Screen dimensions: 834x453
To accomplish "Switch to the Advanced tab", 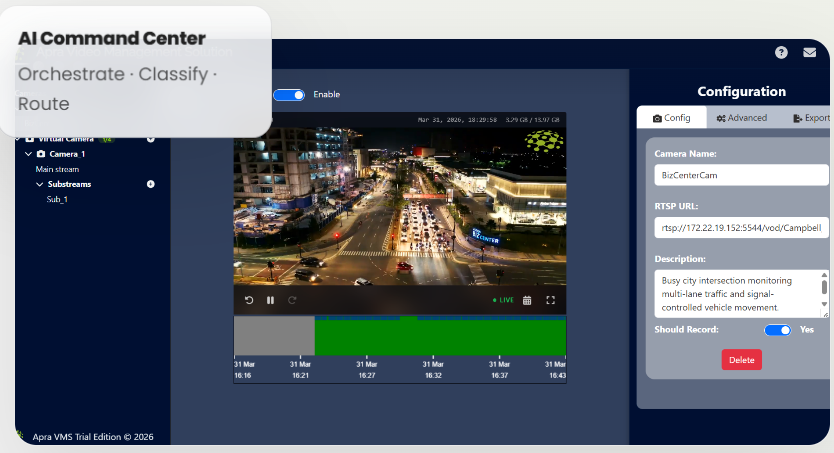I will pyautogui.click(x=741, y=118).
